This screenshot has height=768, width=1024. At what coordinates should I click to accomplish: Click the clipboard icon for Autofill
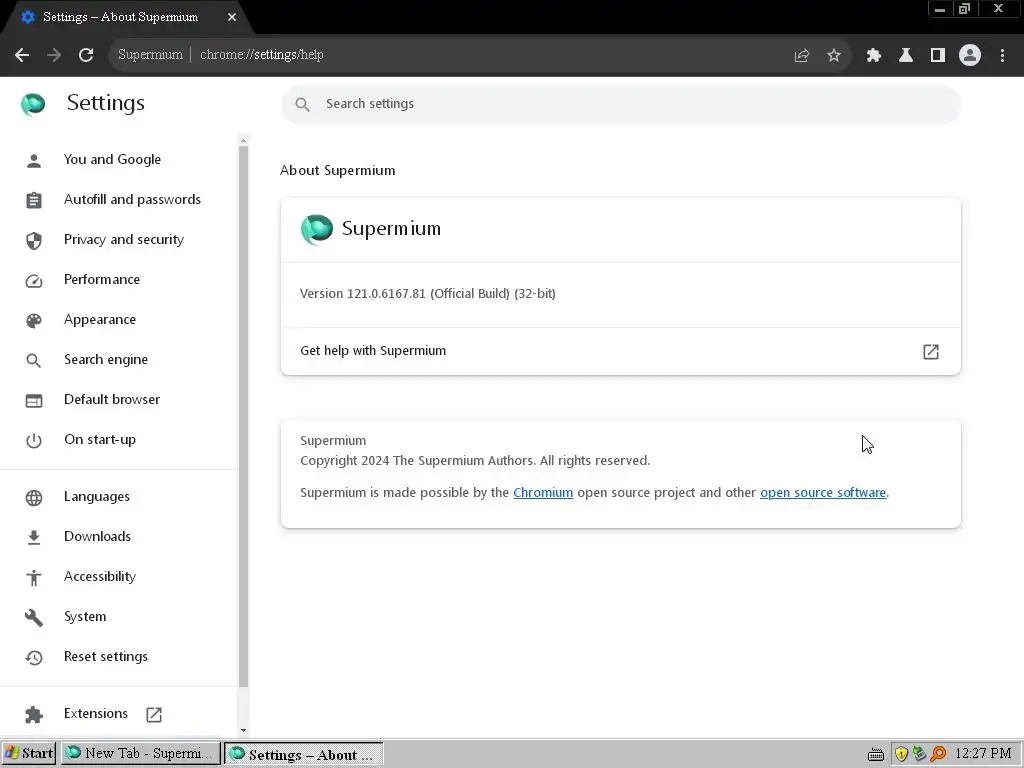coord(34,200)
